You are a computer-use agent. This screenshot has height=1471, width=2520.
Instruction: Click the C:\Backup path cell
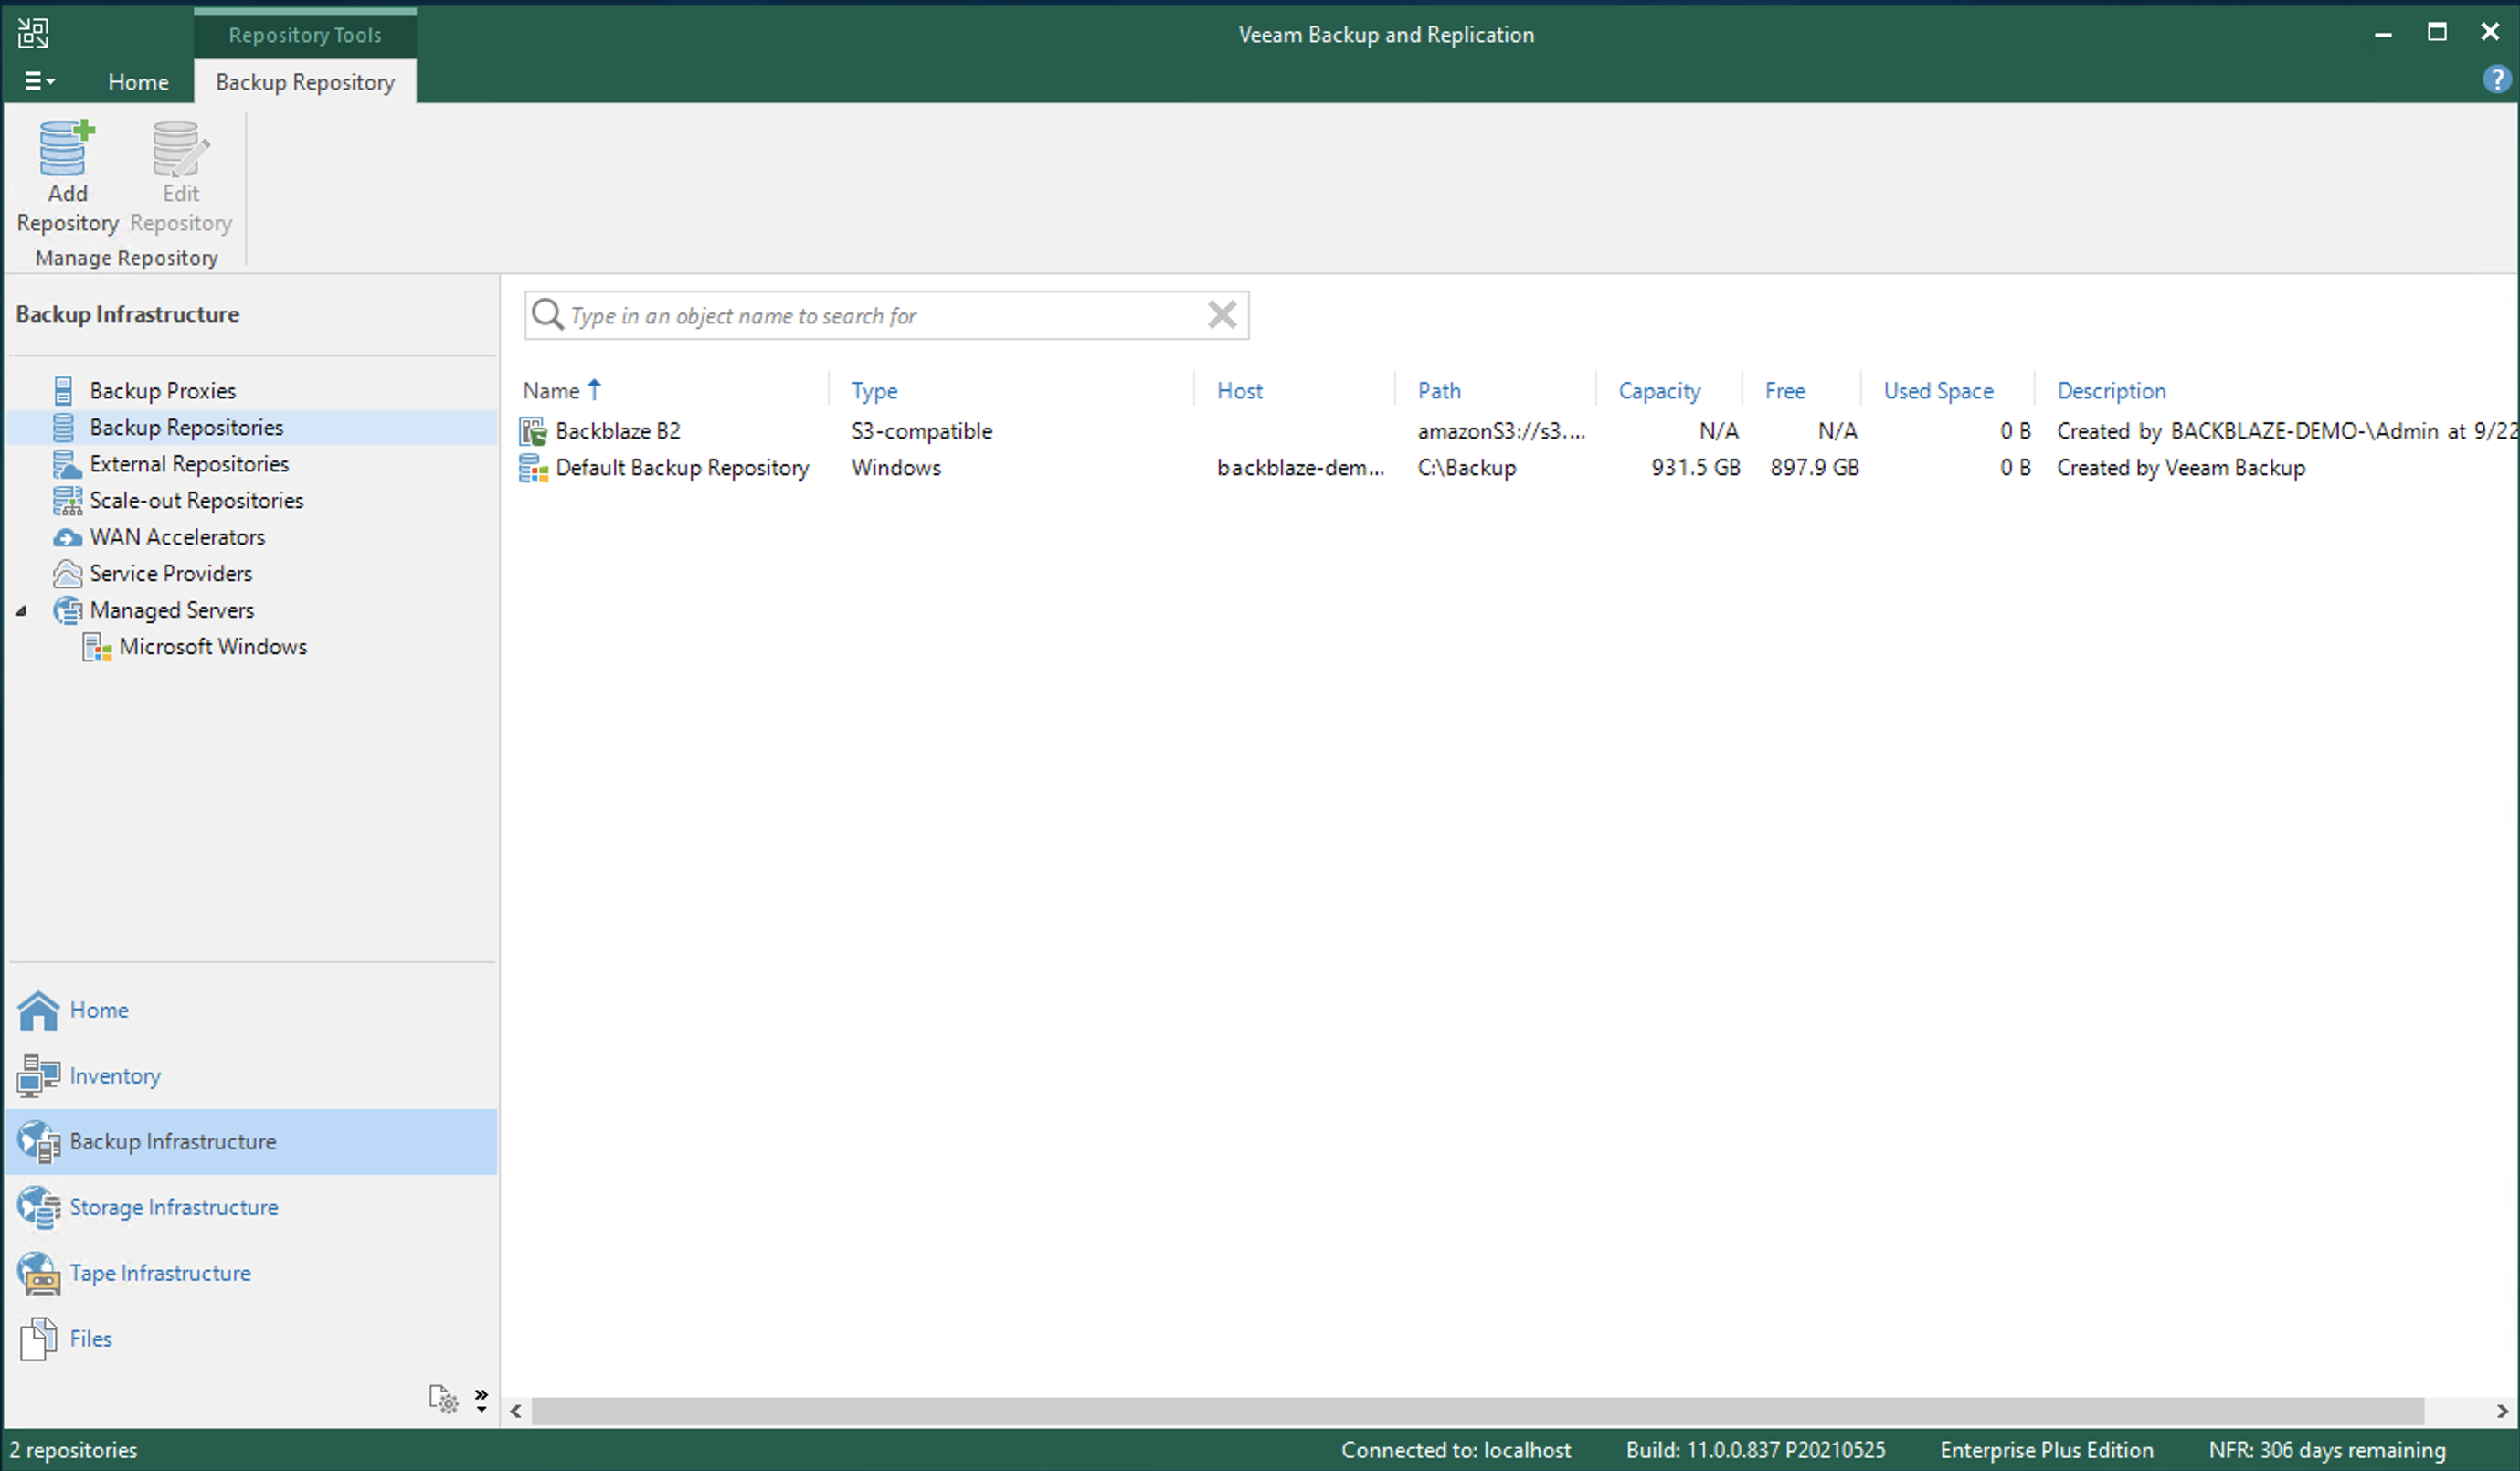click(x=1467, y=468)
